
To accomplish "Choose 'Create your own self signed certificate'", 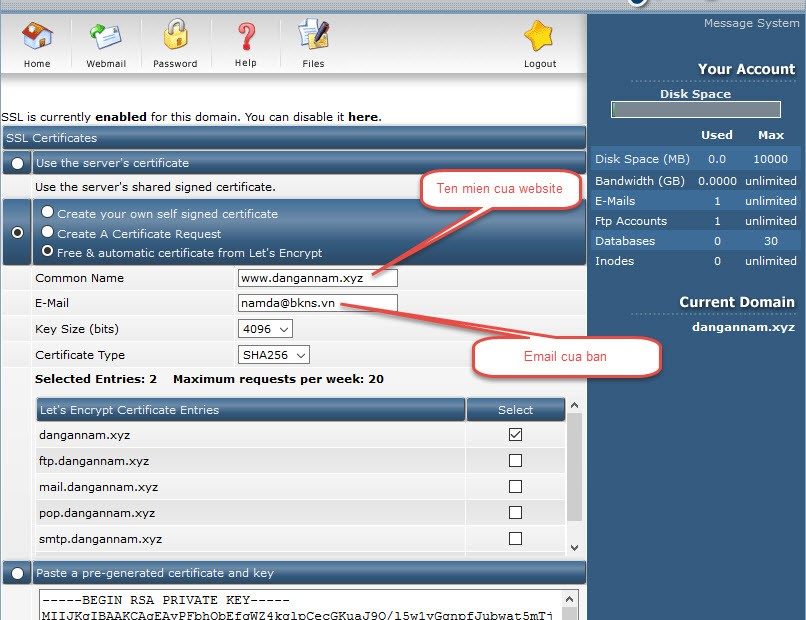I will (49, 211).
